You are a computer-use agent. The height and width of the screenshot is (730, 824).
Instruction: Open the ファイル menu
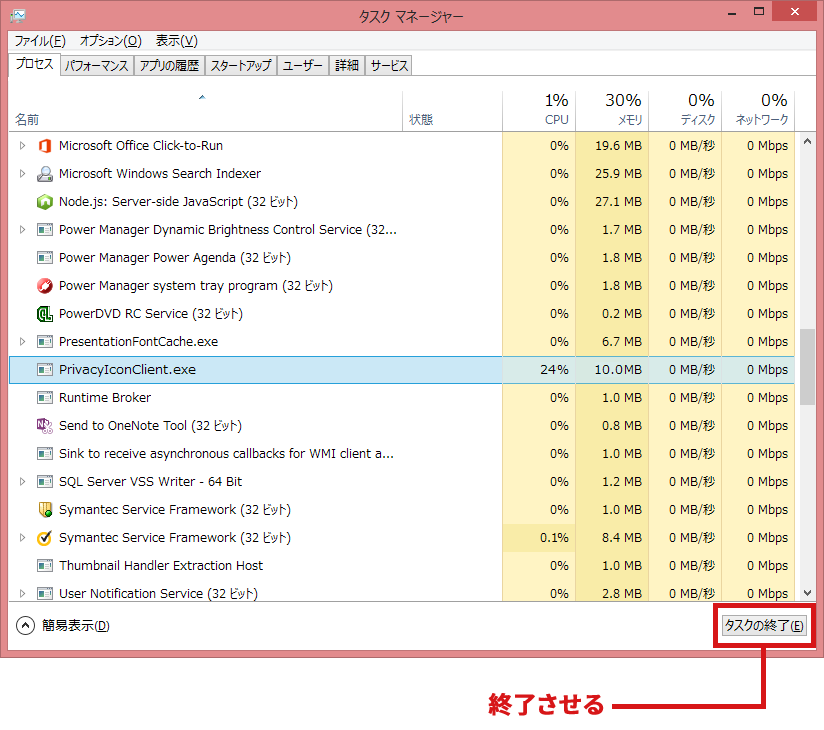click(39, 41)
